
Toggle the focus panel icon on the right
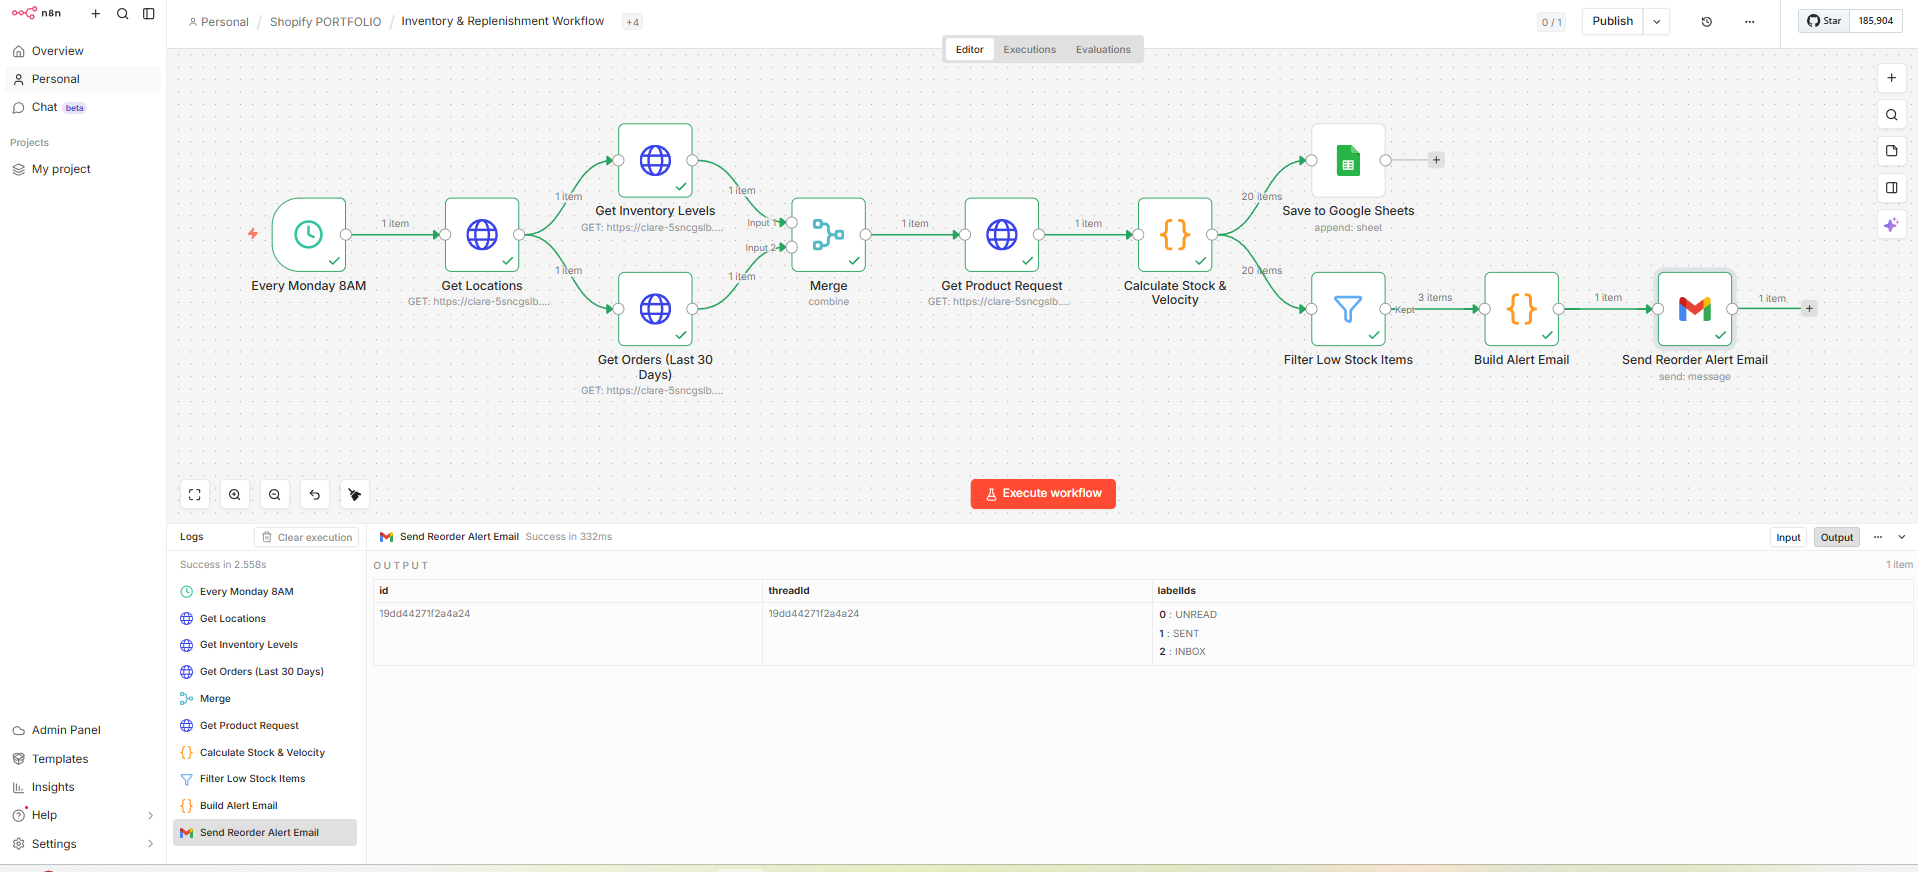(1891, 188)
